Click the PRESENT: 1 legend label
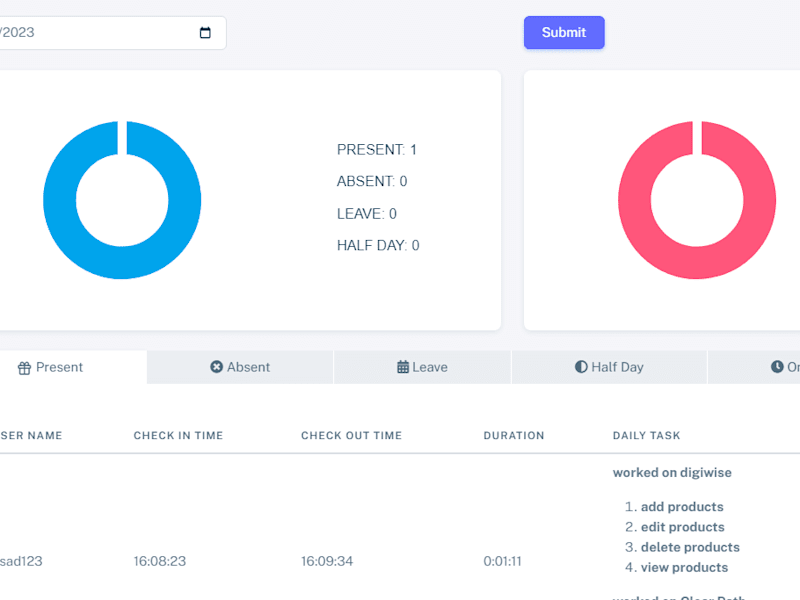 pyautogui.click(x=377, y=149)
